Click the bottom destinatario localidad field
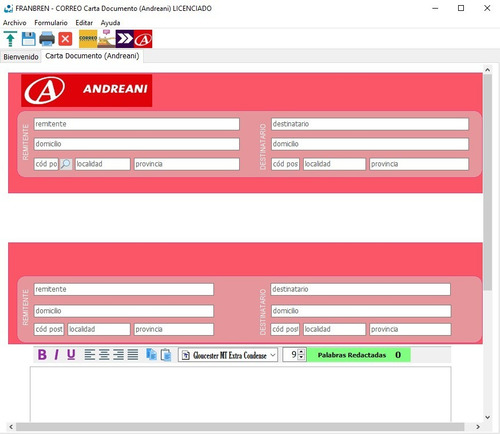This screenshot has height=434, width=500. click(x=334, y=329)
